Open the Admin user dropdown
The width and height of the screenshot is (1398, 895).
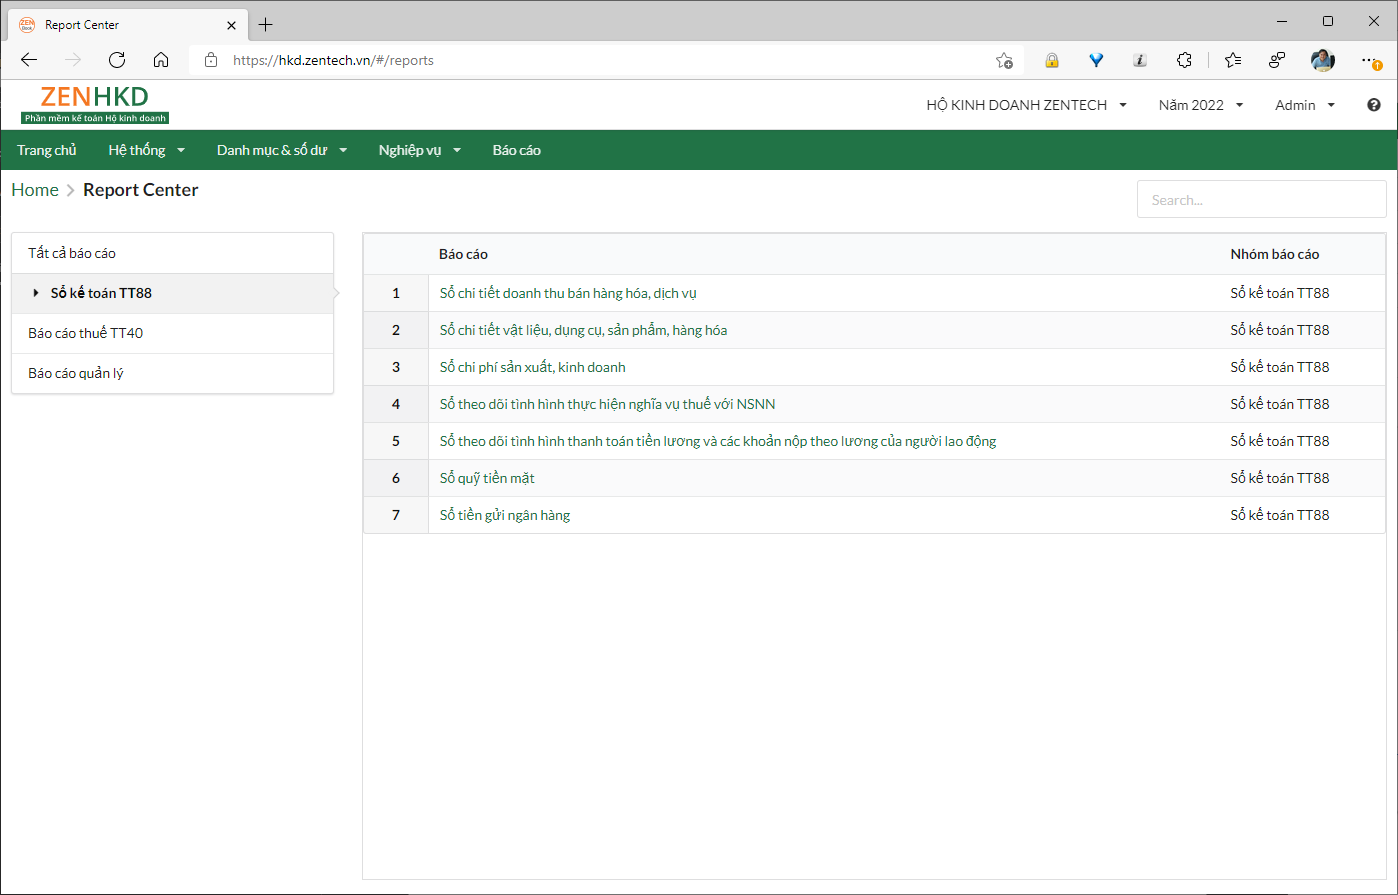click(x=1304, y=105)
